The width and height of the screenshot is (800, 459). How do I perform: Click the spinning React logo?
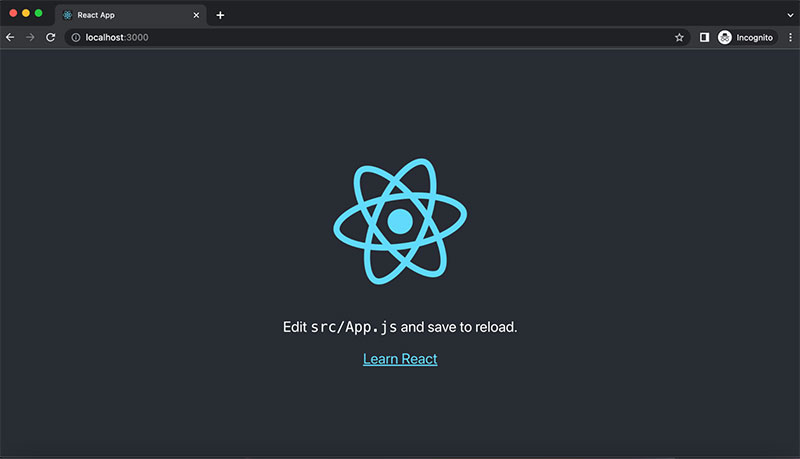coord(400,221)
